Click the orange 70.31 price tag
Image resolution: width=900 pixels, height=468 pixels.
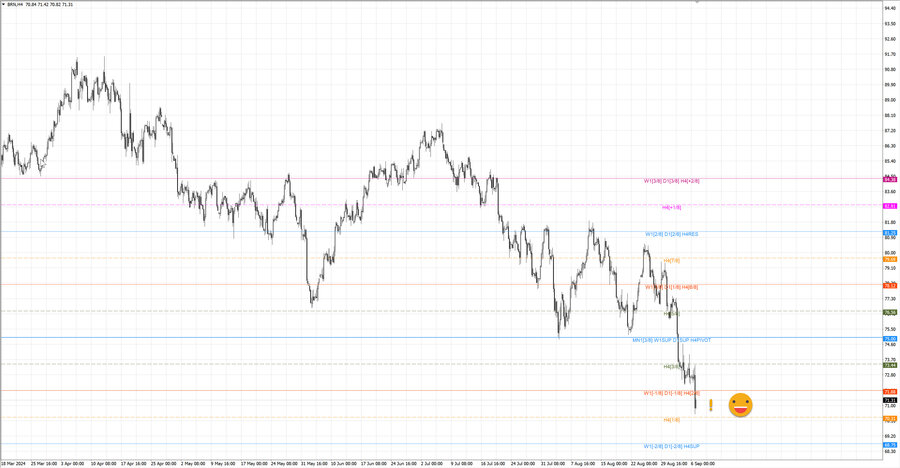890,419
